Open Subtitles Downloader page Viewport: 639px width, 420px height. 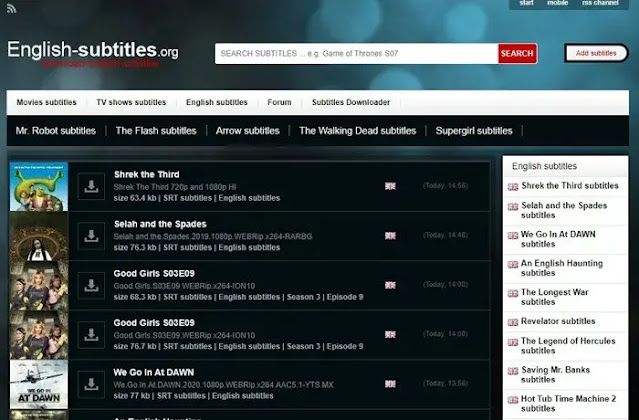[x=351, y=102]
